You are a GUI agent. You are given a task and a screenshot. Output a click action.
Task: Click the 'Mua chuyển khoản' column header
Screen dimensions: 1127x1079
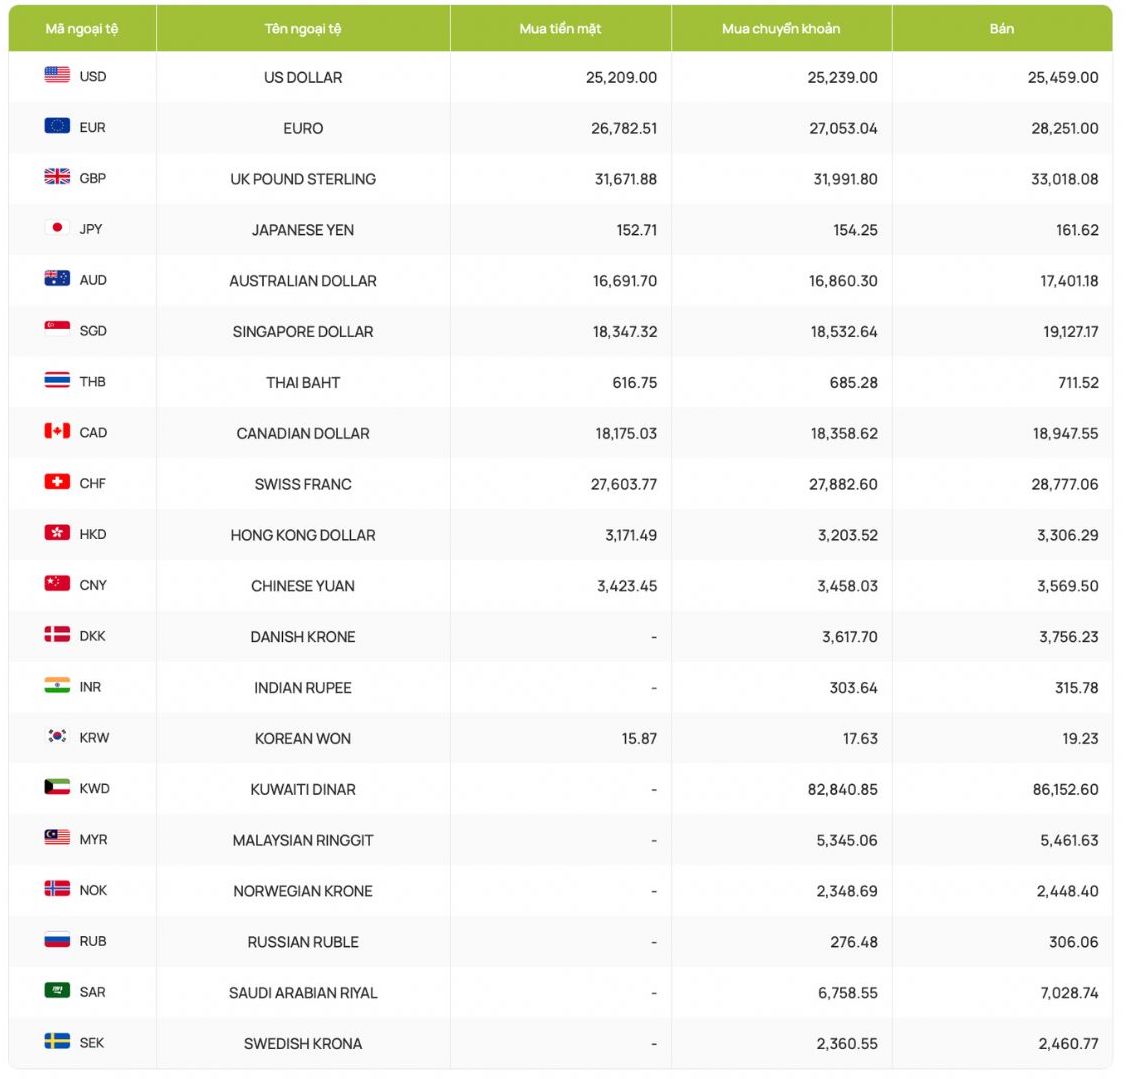pyautogui.click(x=781, y=29)
